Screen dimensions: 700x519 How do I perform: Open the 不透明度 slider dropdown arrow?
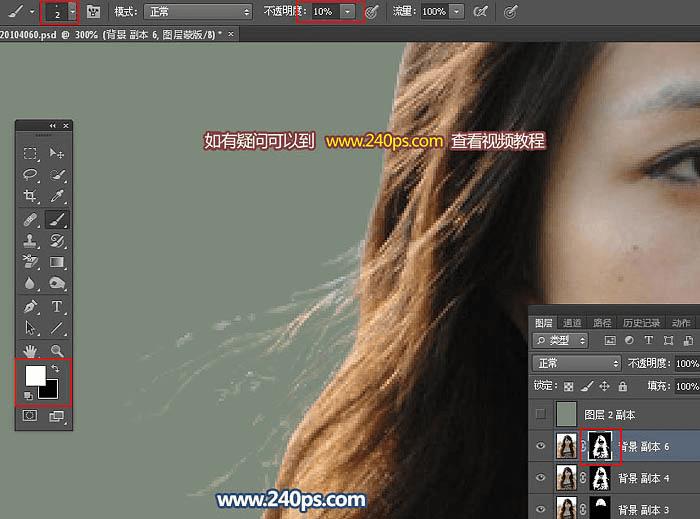pos(347,12)
